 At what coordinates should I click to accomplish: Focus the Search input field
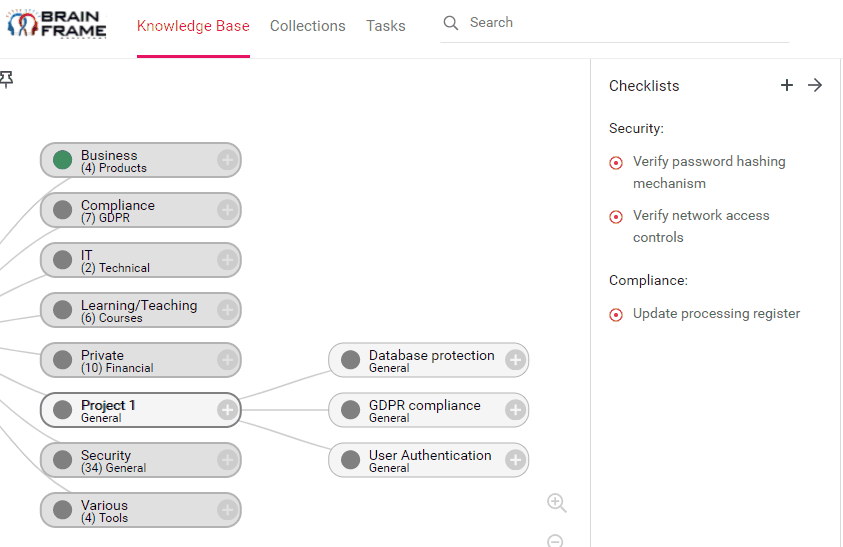pos(628,23)
